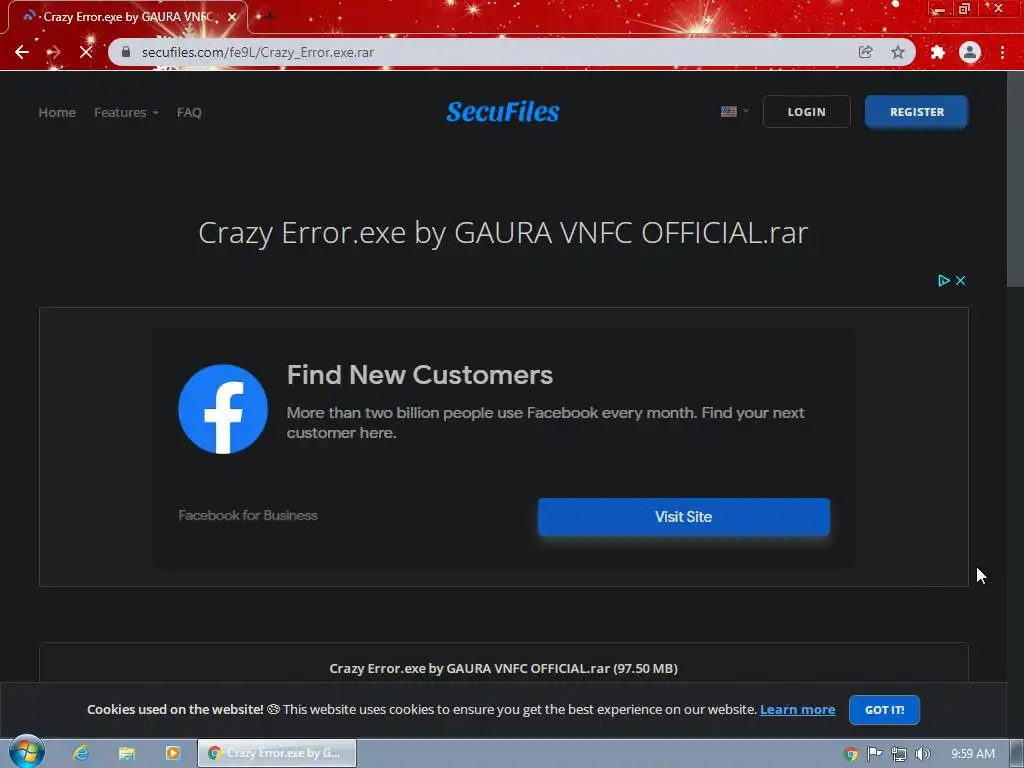Screen dimensions: 1024x768
Task: Open the Windows Start button
Action: (x=27, y=752)
